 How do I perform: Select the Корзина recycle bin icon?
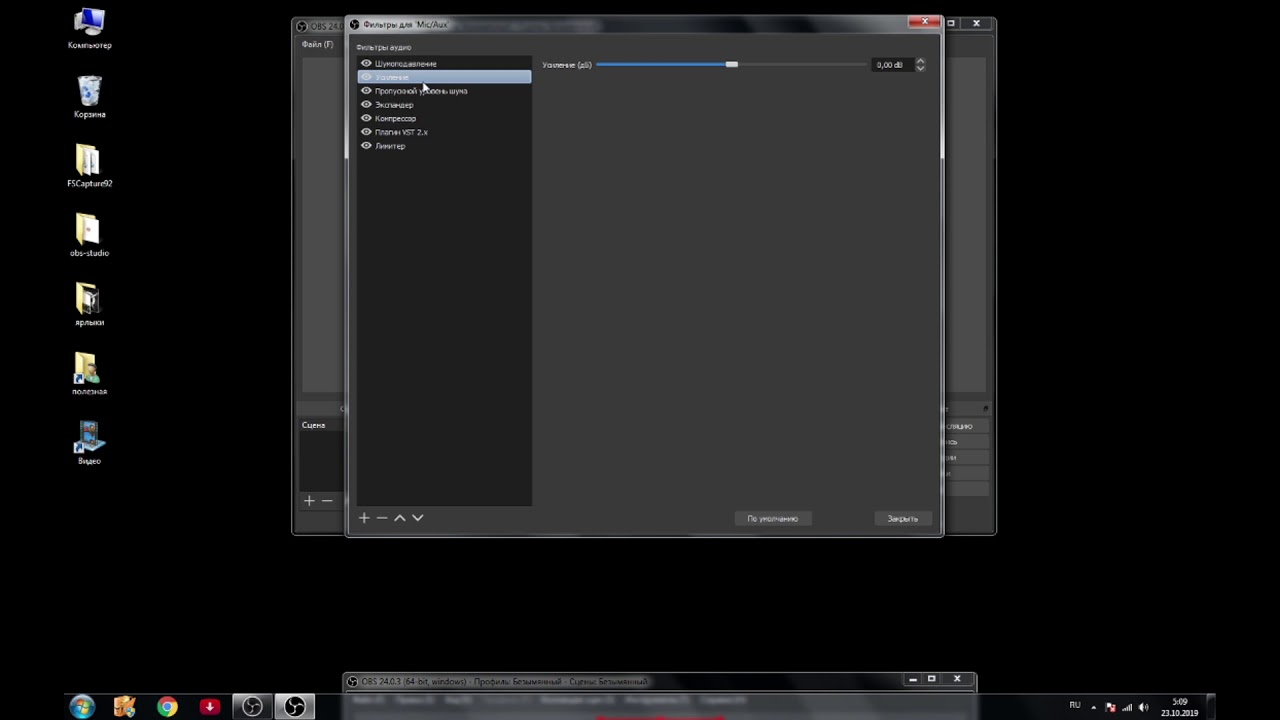(x=89, y=97)
